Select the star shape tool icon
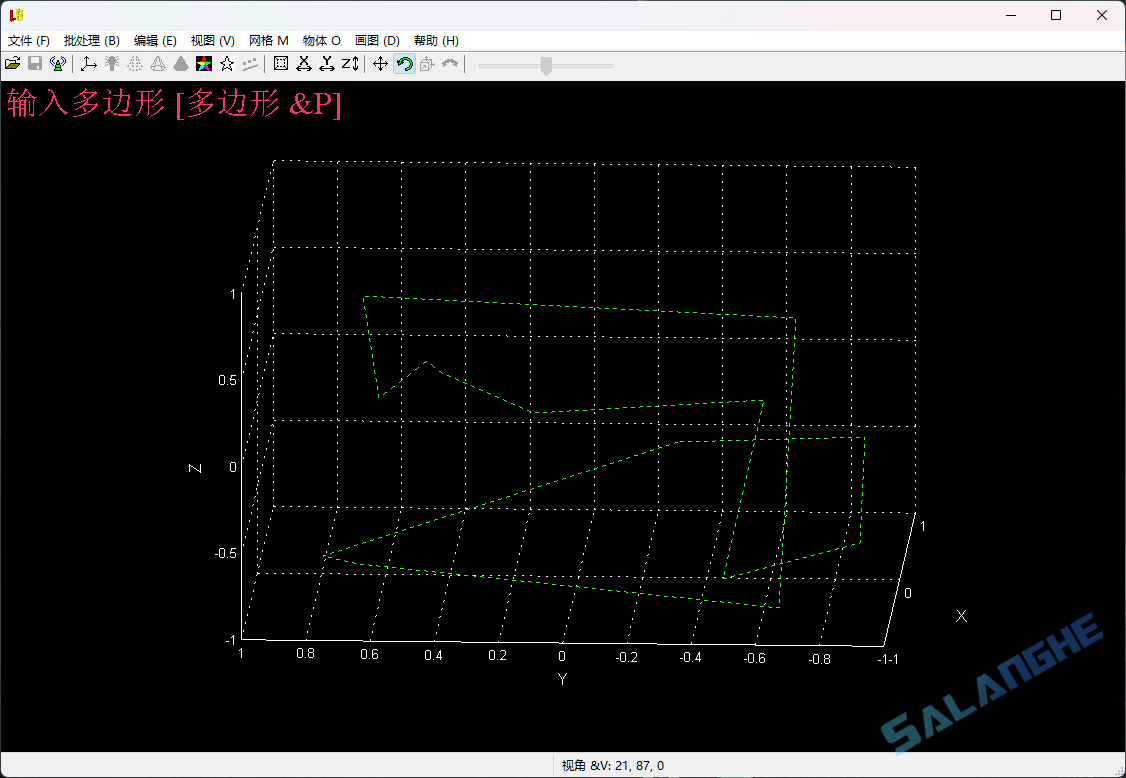This screenshot has height=778, width=1126. [x=226, y=63]
